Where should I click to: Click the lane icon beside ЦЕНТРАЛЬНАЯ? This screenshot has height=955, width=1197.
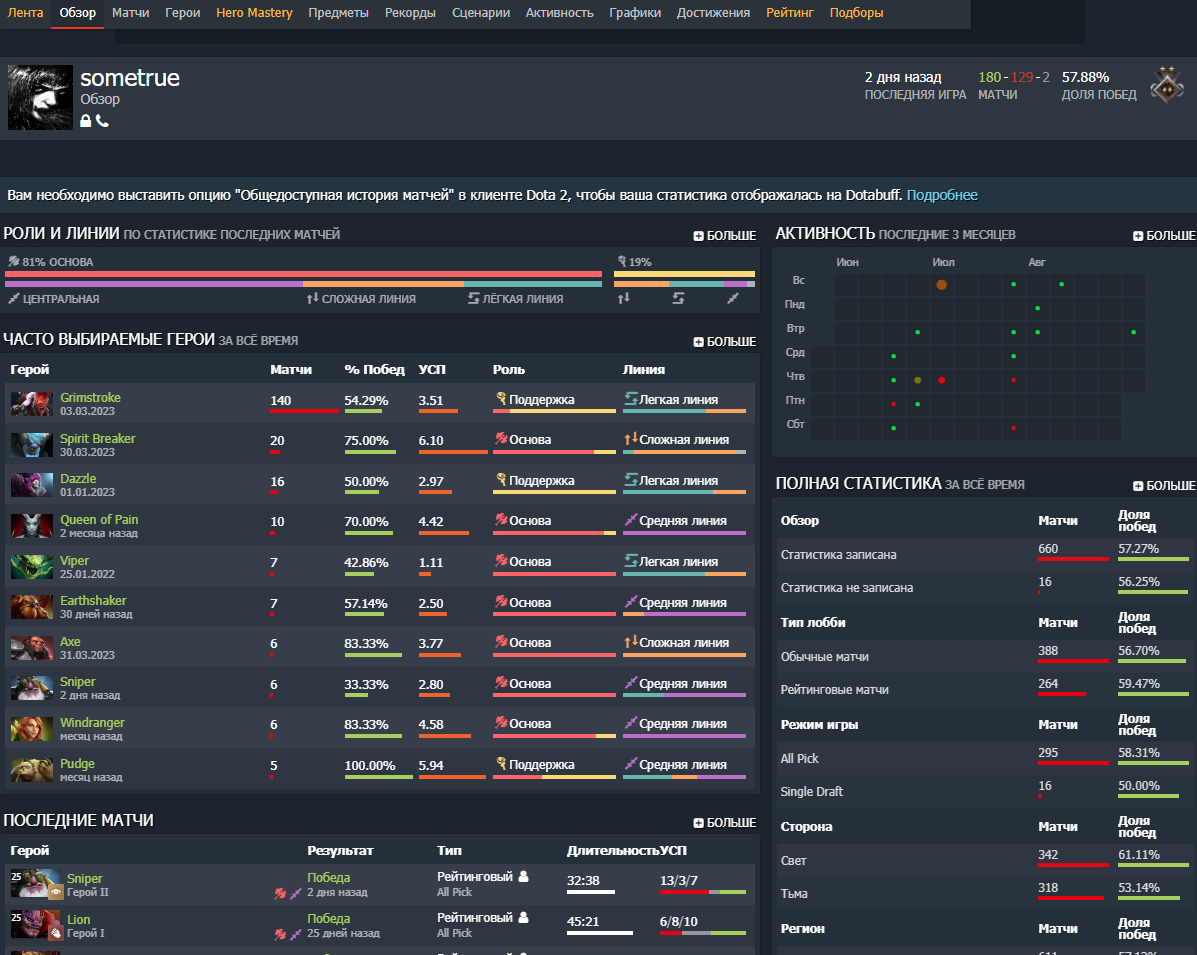tap(13, 298)
